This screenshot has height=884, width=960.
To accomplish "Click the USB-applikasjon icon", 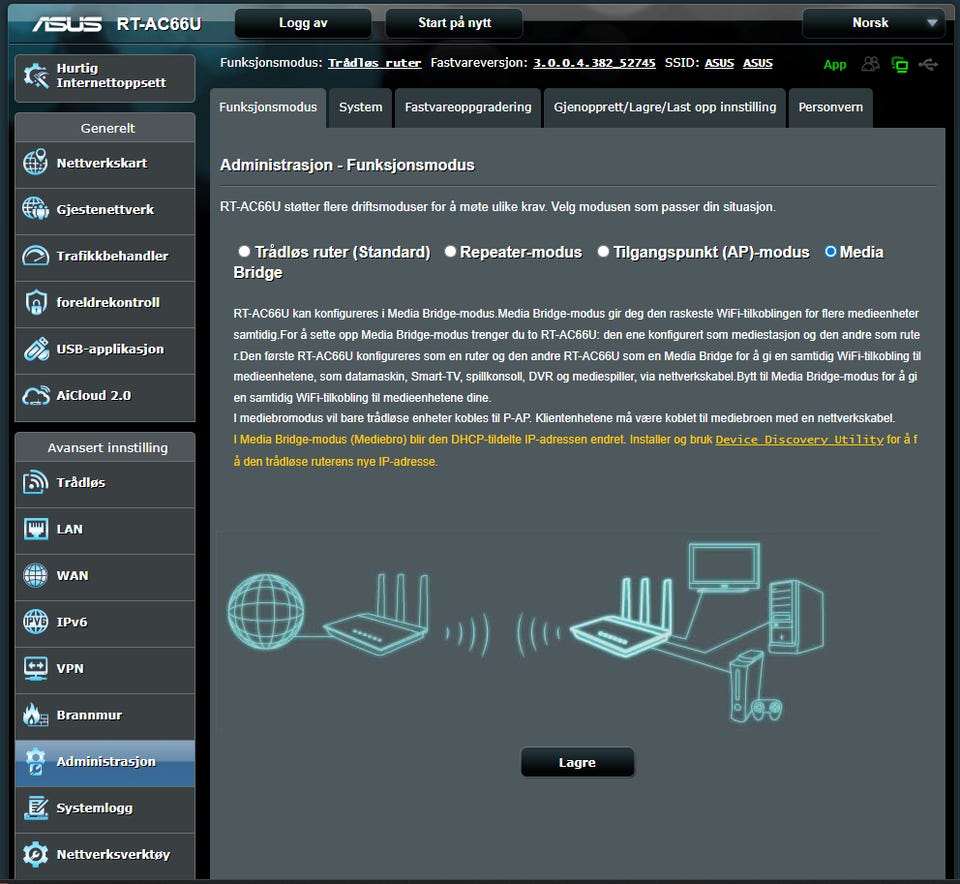I will (36, 348).
